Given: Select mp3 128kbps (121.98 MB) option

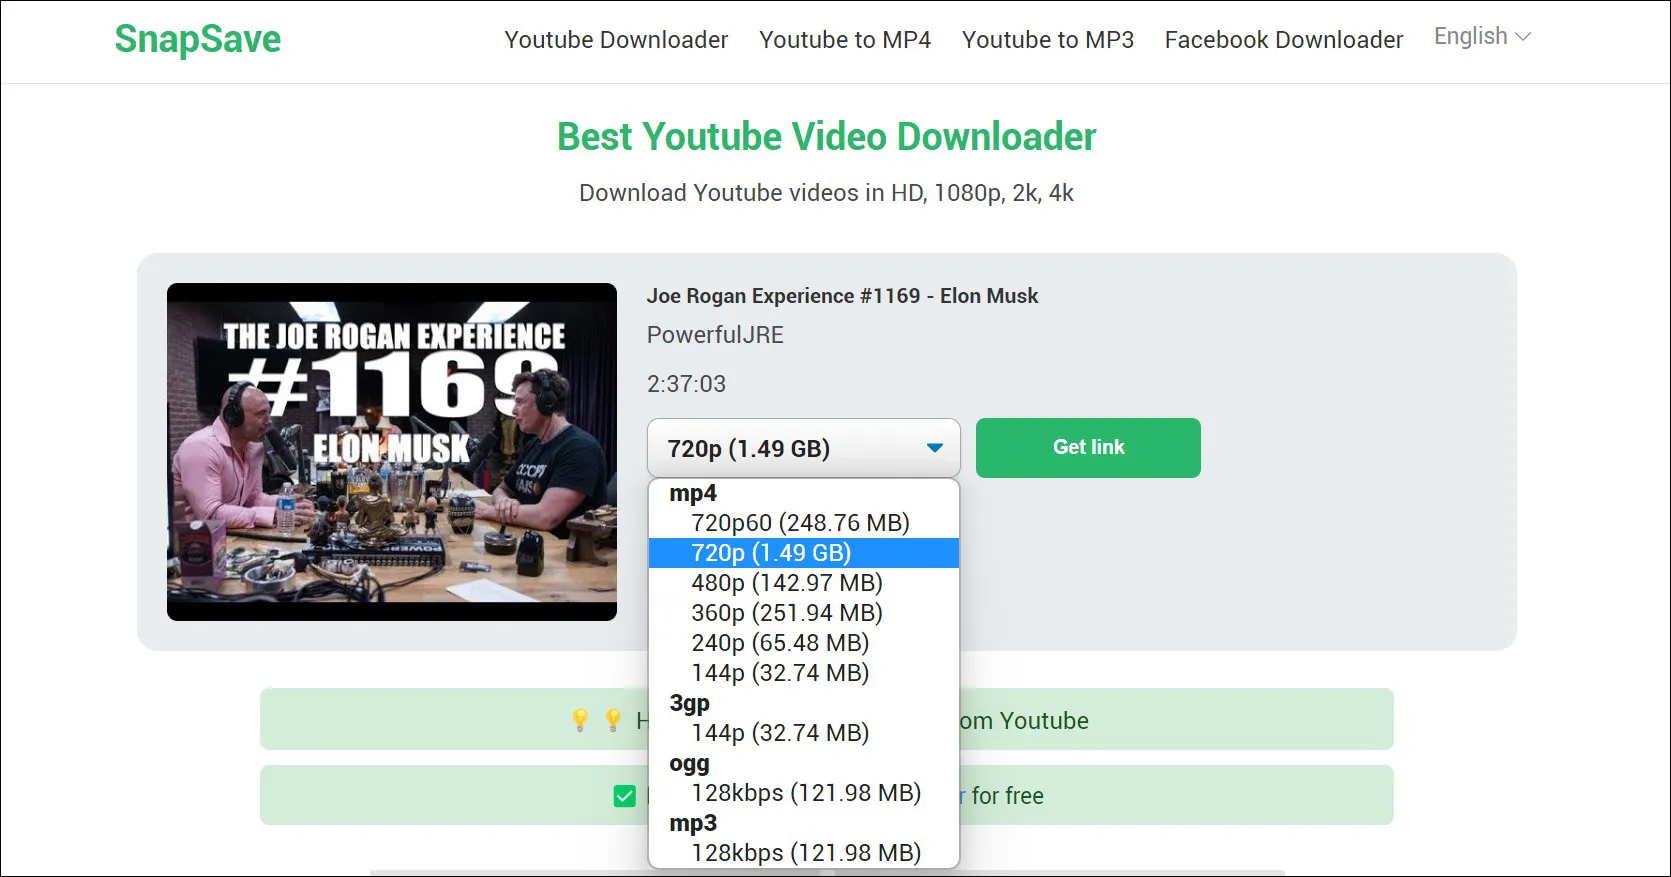Looking at the screenshot, I should [804, 853].
